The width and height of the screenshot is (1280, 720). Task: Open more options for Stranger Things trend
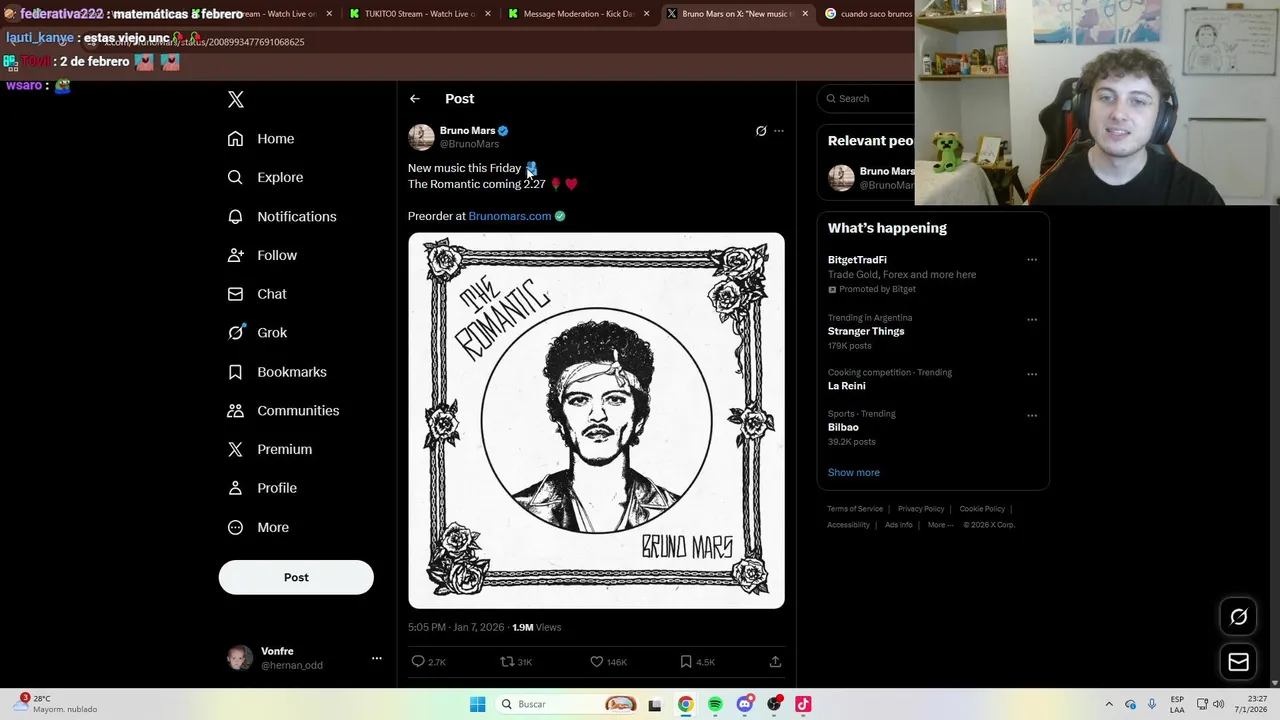tap(1032, 320)
